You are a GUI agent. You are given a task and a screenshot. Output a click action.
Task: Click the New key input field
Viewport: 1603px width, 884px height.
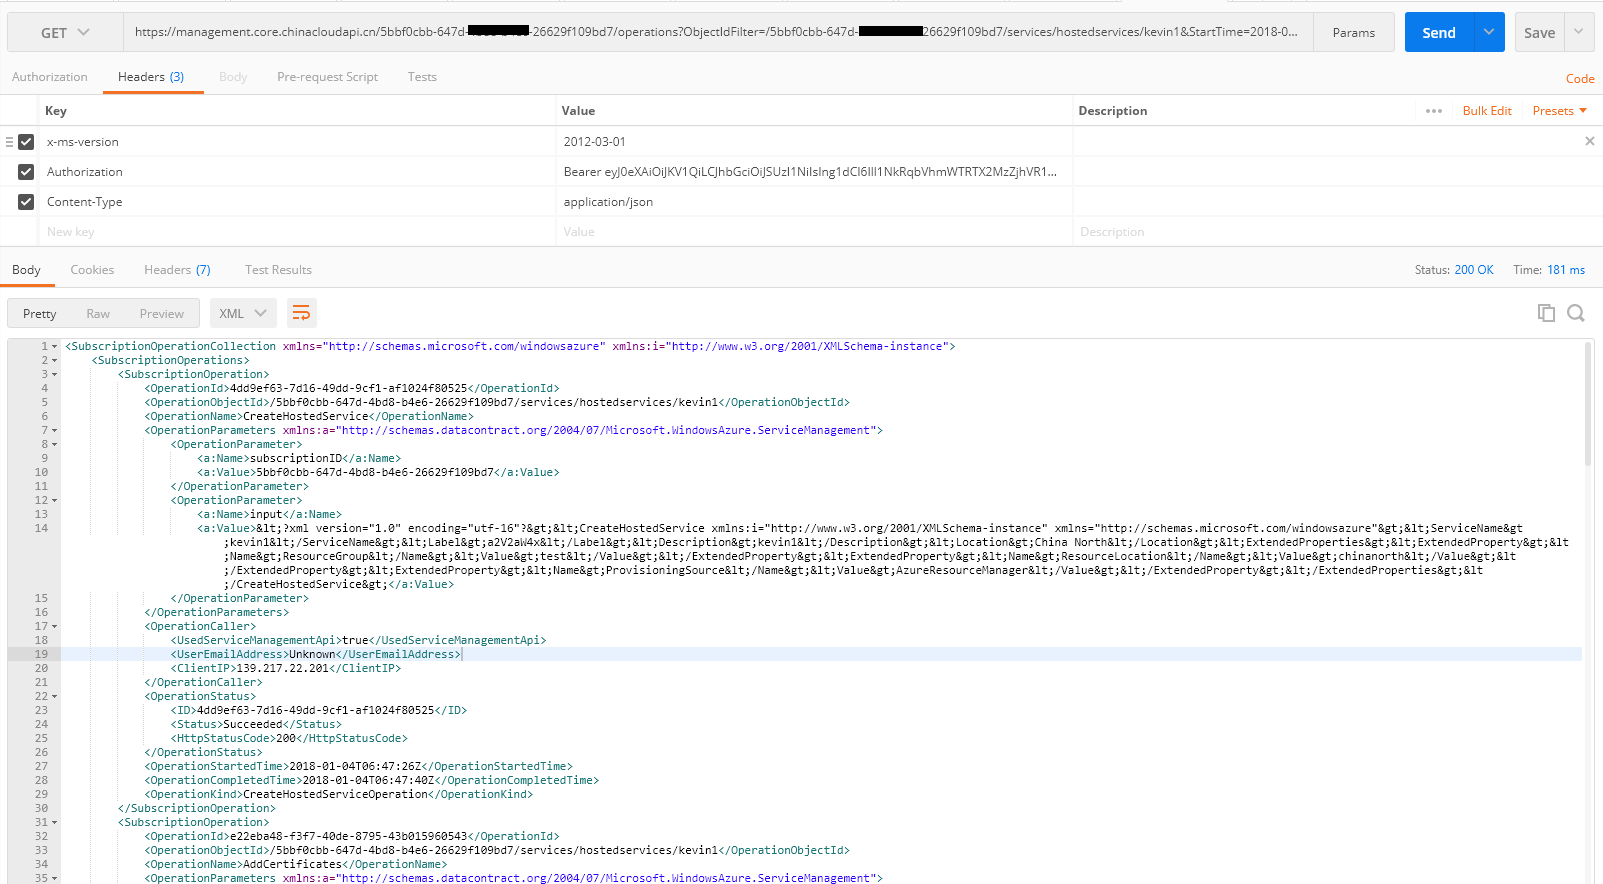[297, 232]
